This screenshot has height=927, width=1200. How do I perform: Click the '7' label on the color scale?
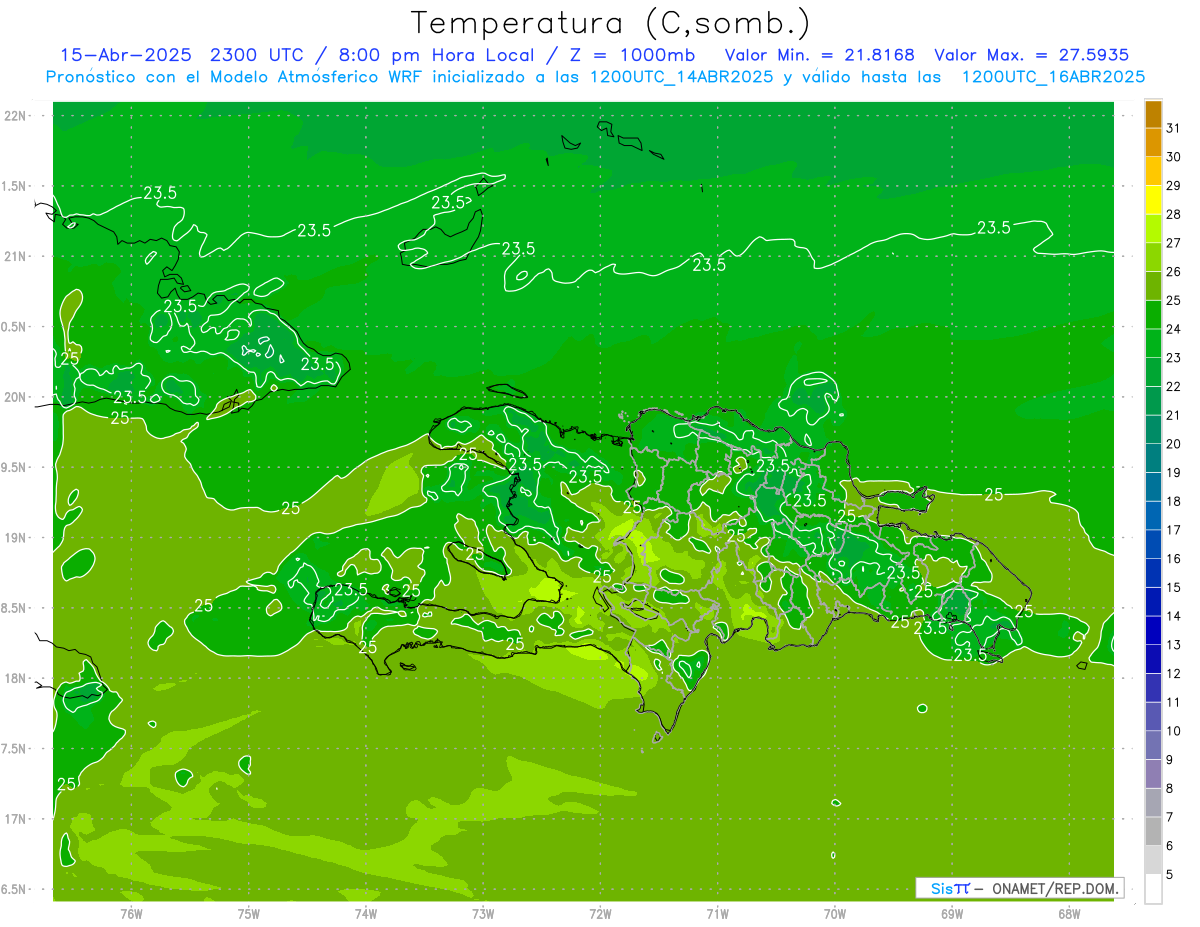click(x=1170, y=817)
